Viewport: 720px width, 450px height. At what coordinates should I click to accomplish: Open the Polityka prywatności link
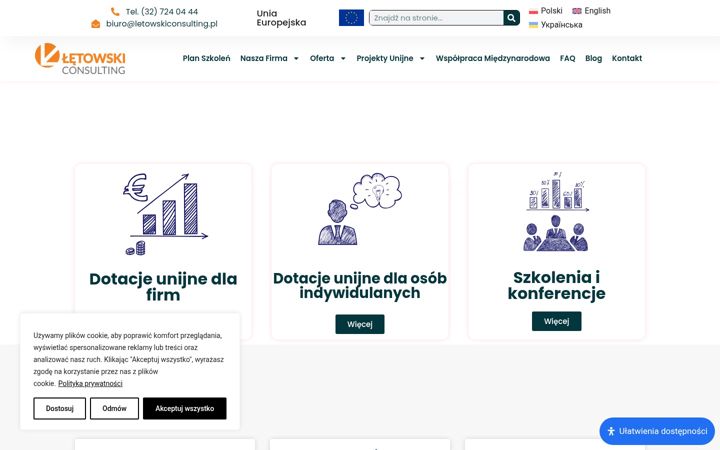click(90, 383)
